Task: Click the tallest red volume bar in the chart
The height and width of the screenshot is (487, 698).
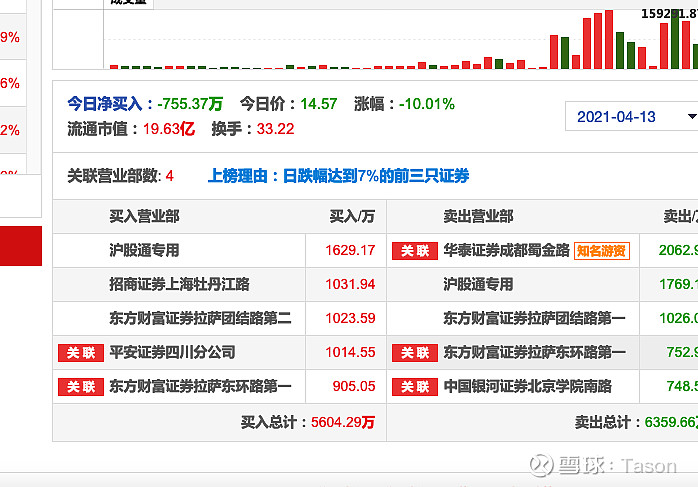Action: [609, 39]
